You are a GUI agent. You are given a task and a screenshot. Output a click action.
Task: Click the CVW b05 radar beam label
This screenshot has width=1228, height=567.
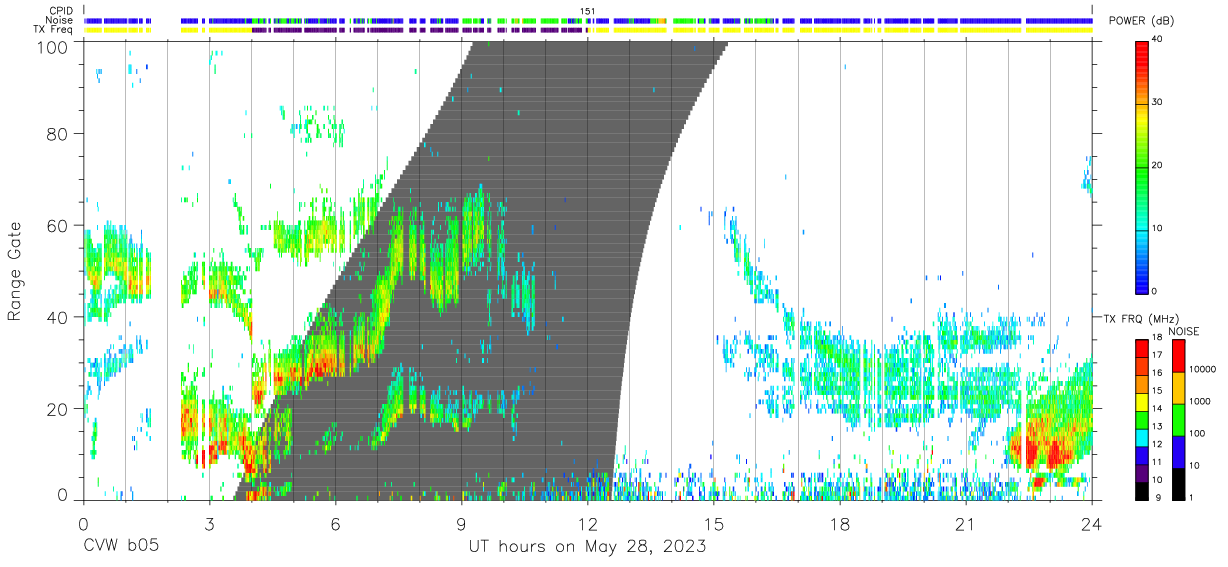pyautogui.click(x=120, y=547)
